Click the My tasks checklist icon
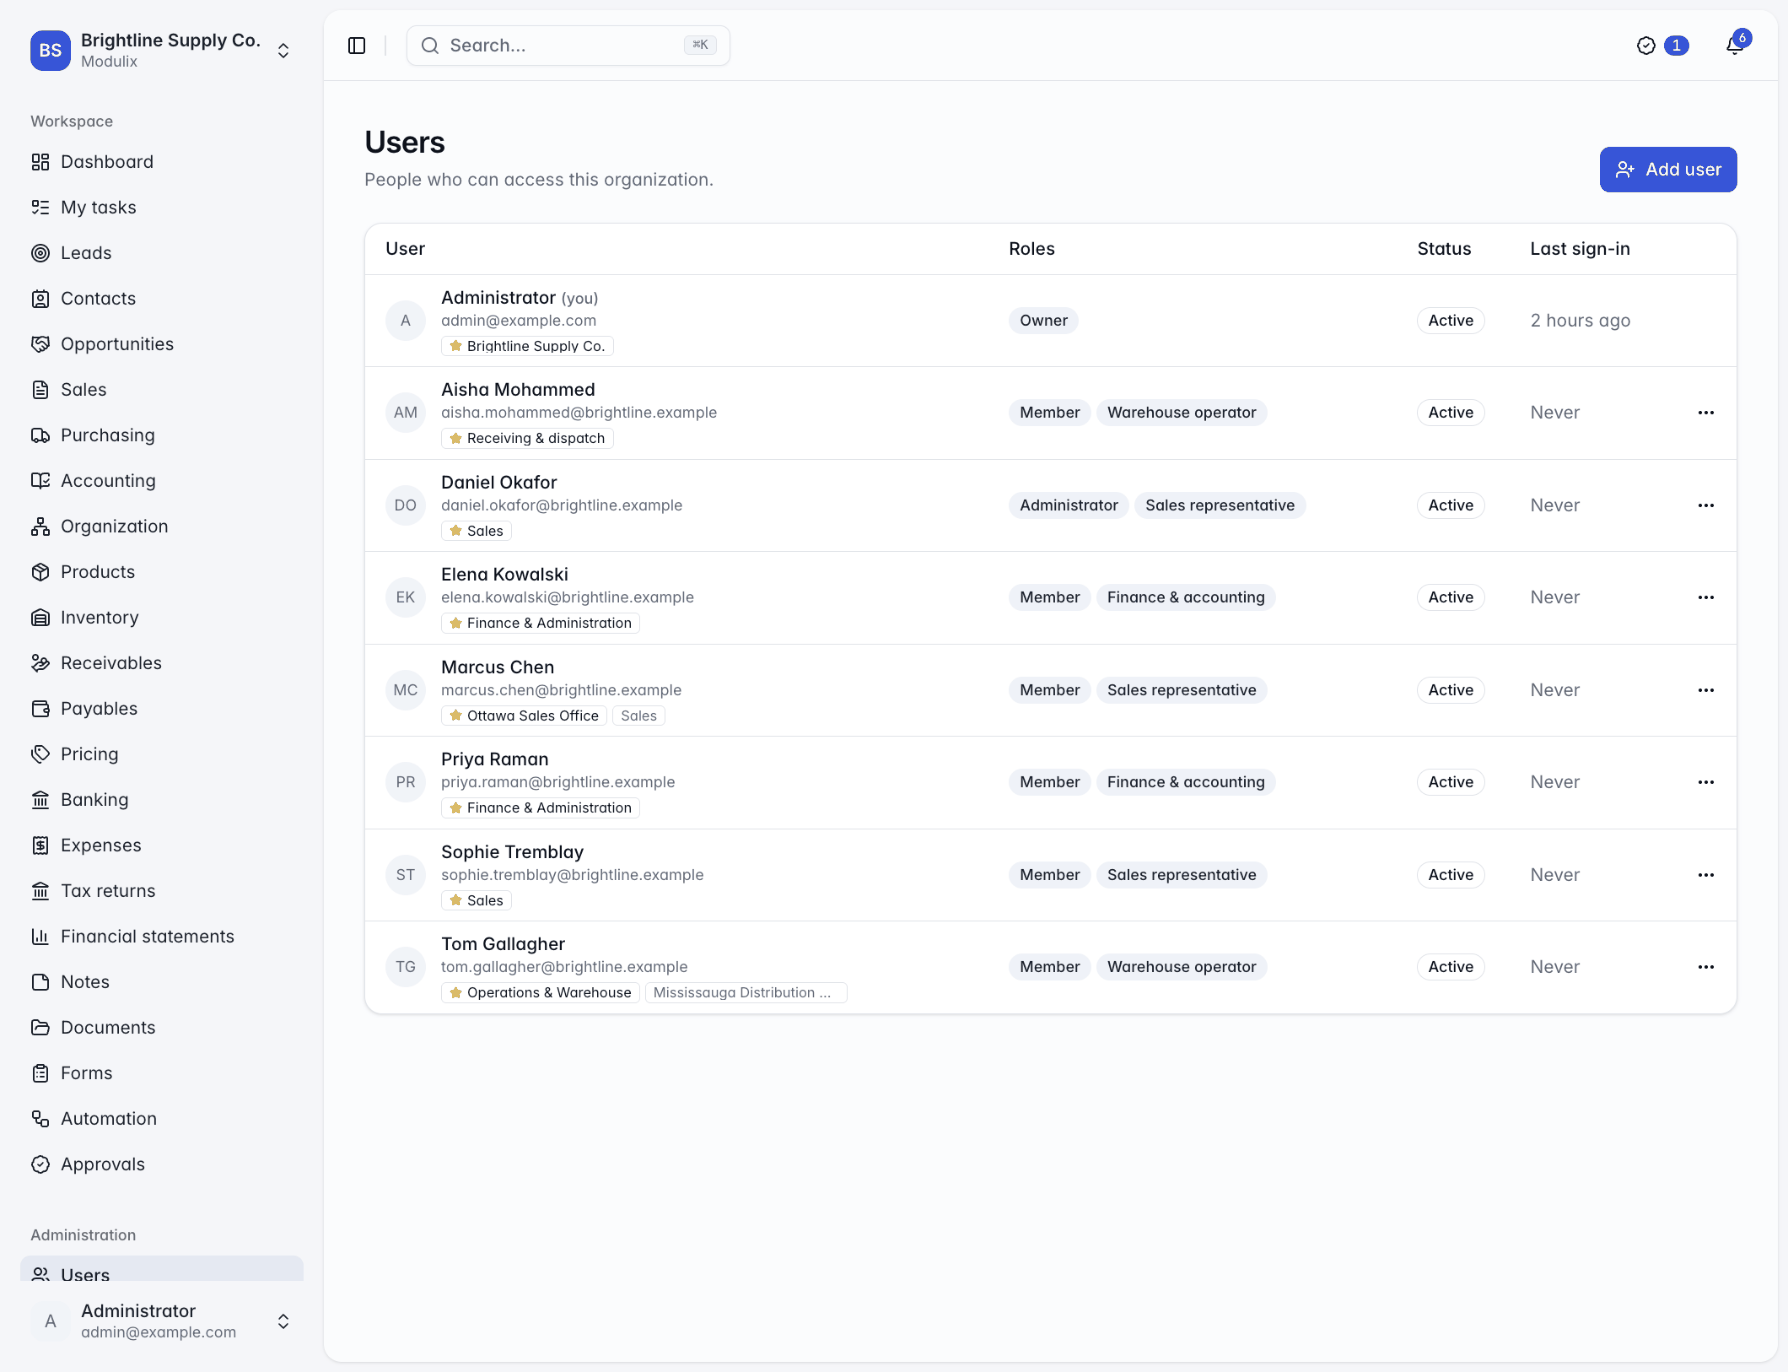The image size is (1788, 1372). click(40, 207)
